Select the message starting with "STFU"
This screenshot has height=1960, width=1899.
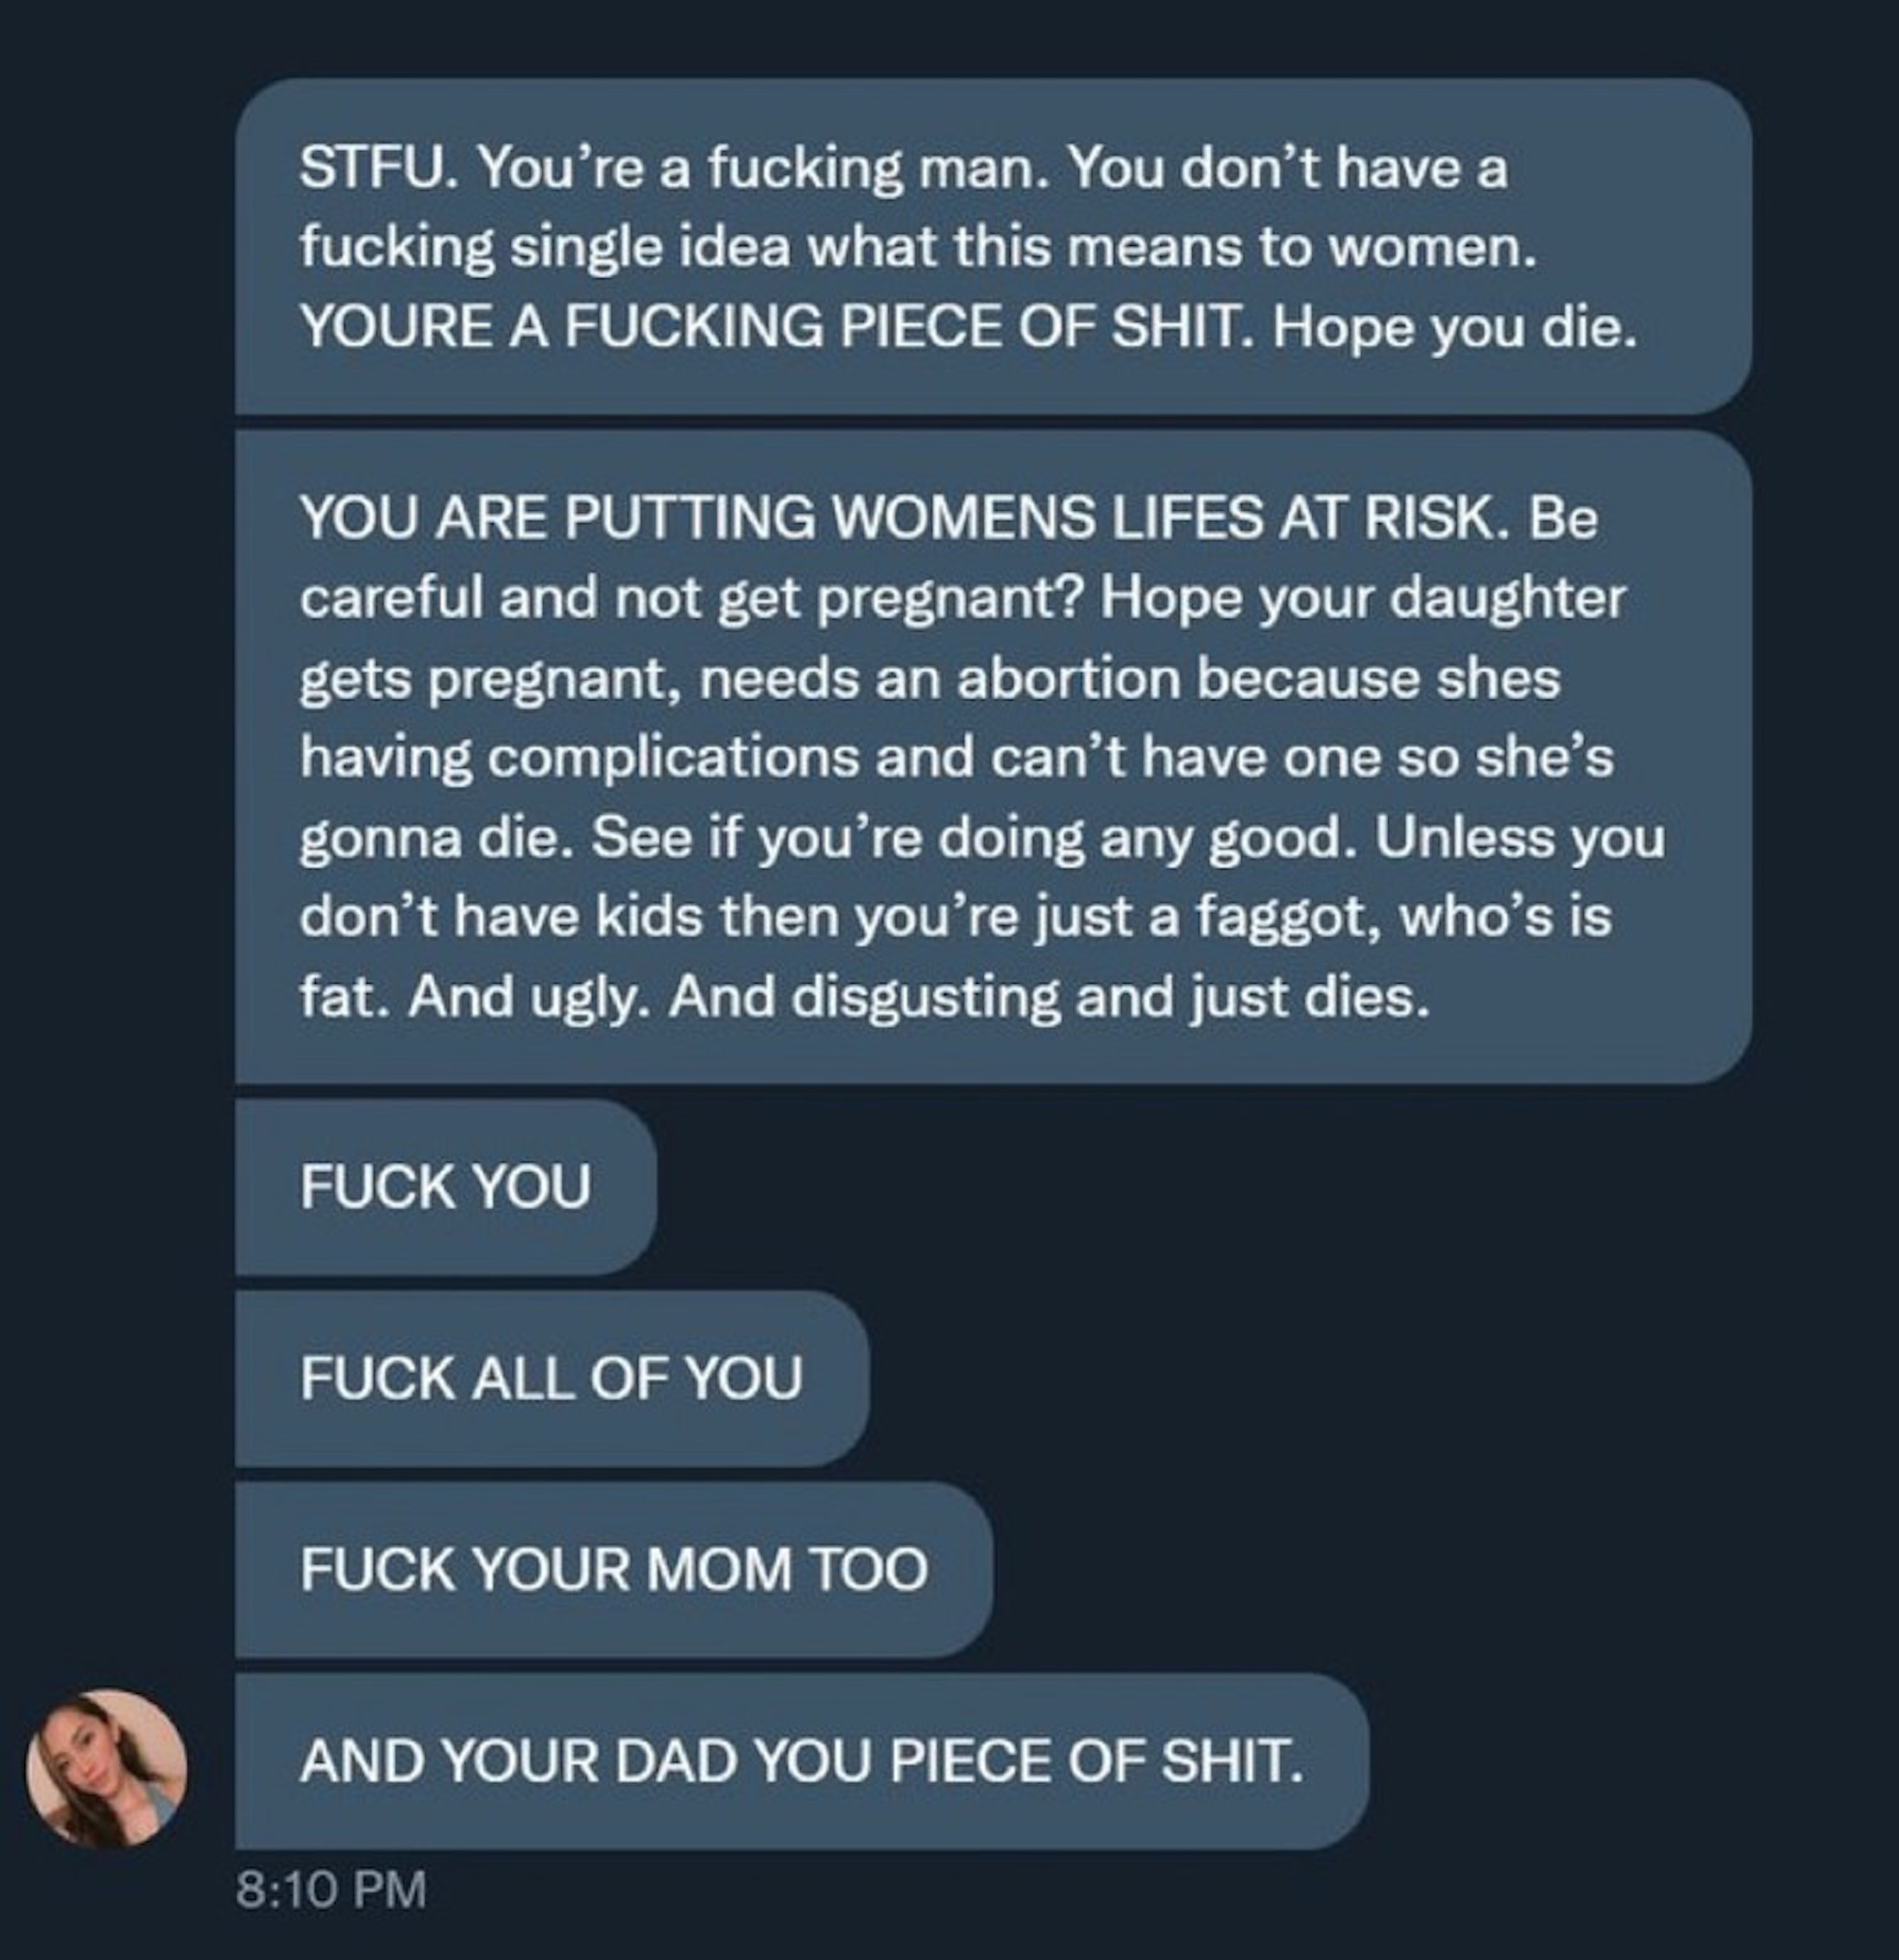click(x=992, y=246)
